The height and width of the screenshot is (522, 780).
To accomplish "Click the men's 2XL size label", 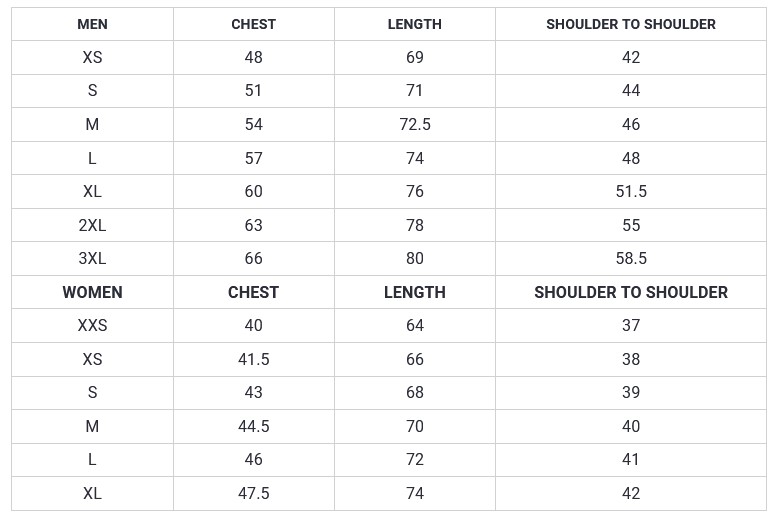I will pos(93,225).
